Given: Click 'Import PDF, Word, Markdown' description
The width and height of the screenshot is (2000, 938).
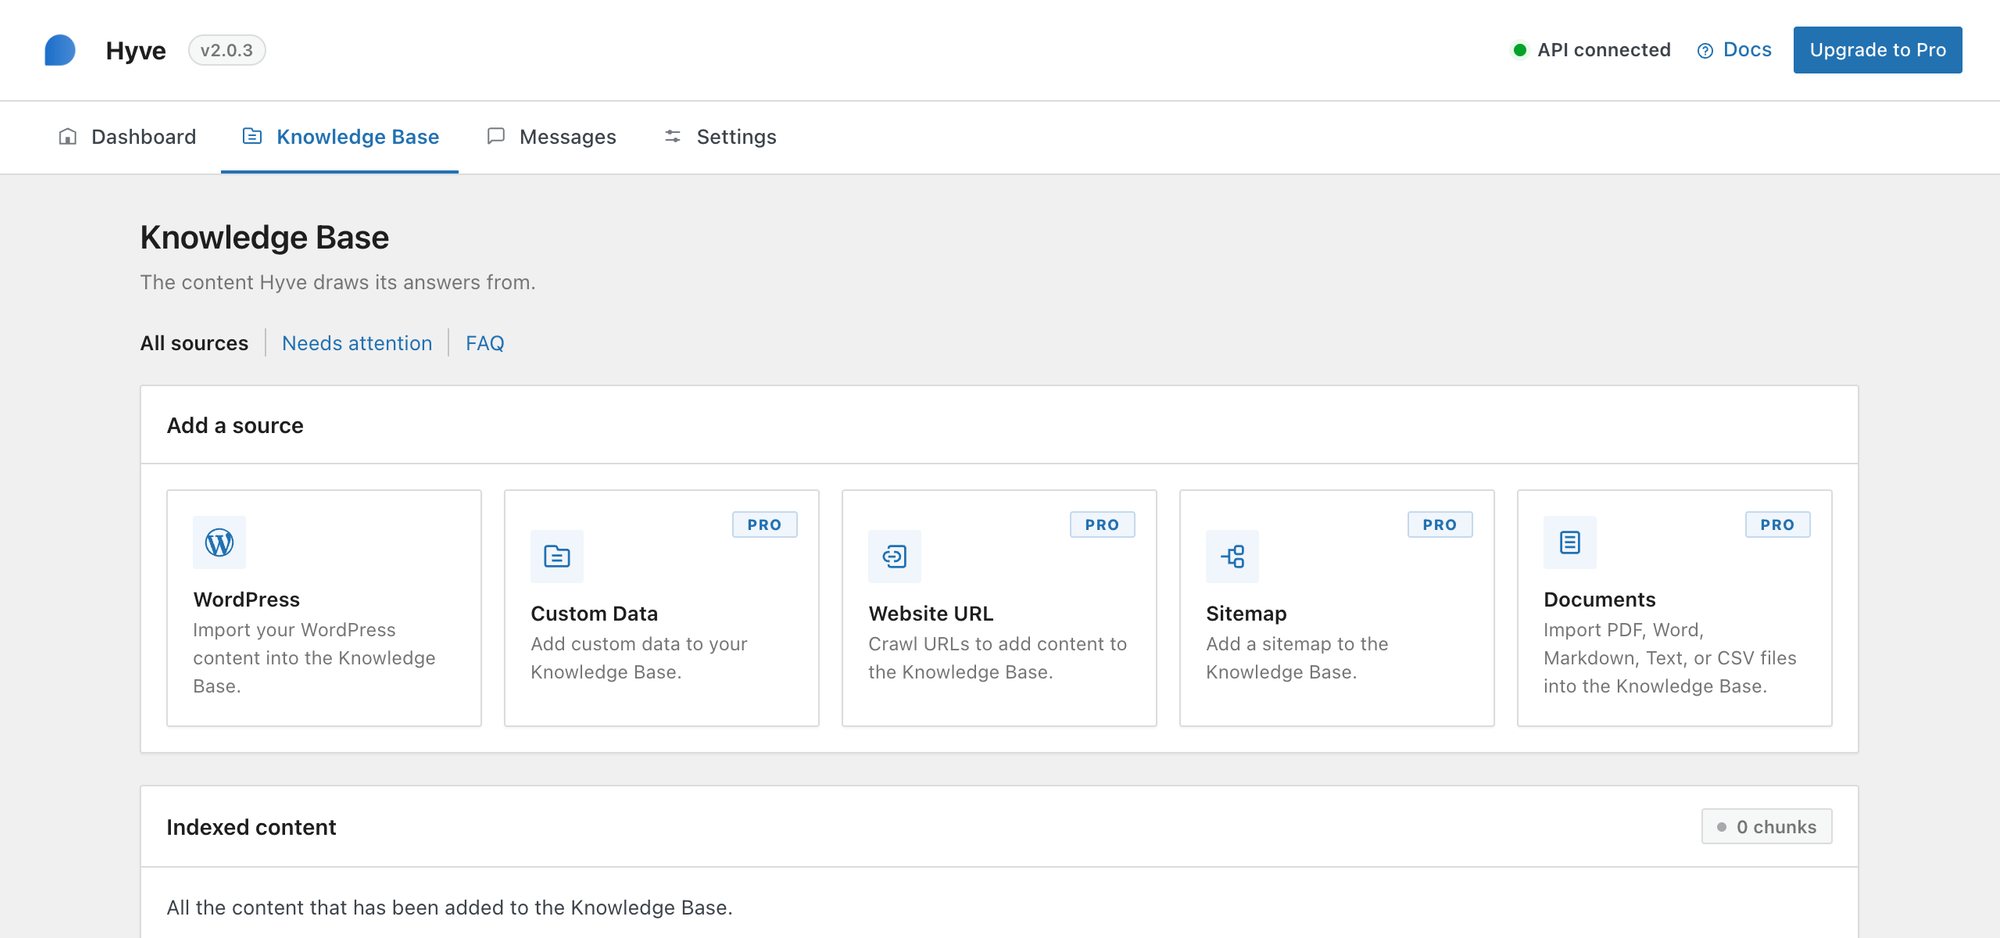Looking at the screenshot, I should (x=1670, y=658).
